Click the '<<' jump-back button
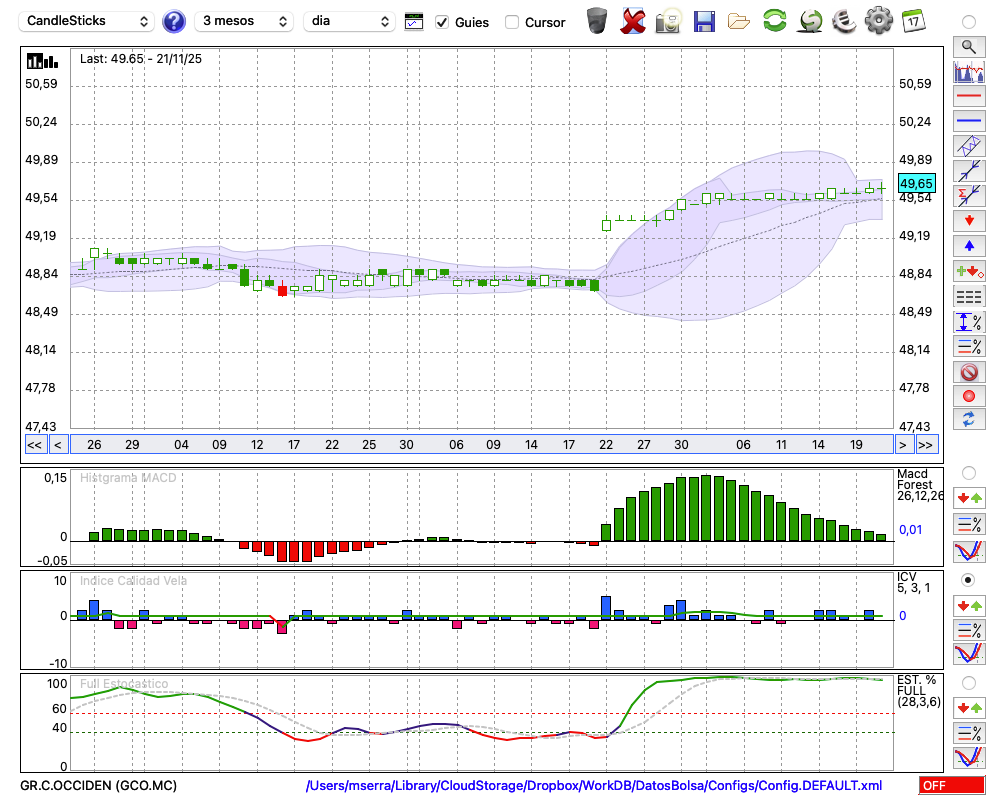The height and width of the screenshot is (800, 1000). click(34, 445)
